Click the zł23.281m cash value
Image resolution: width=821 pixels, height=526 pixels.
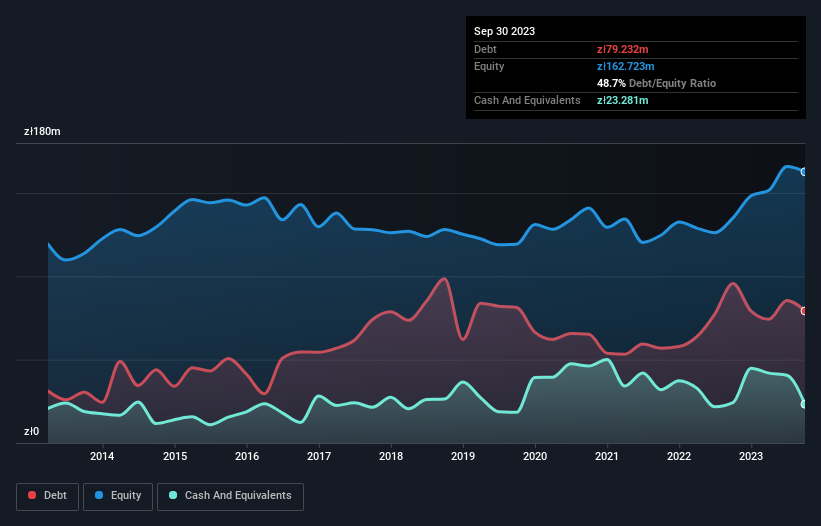[x=623, y=100]
